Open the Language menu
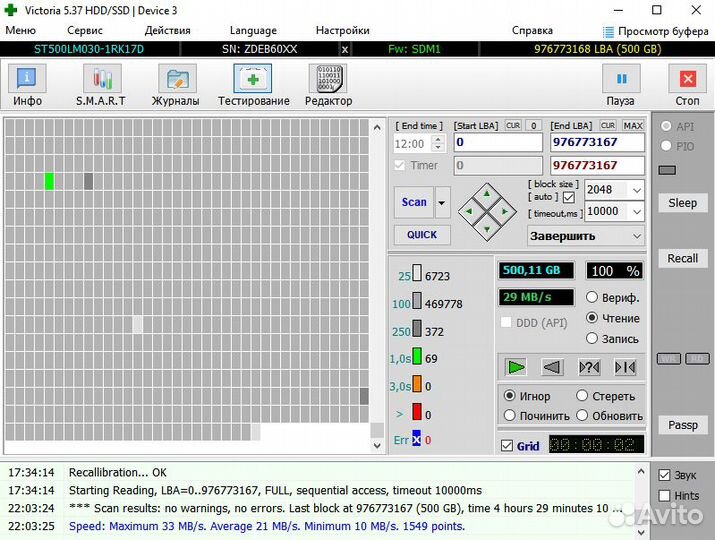The width and height of the screenshot is (715, 540). (253, 30)
